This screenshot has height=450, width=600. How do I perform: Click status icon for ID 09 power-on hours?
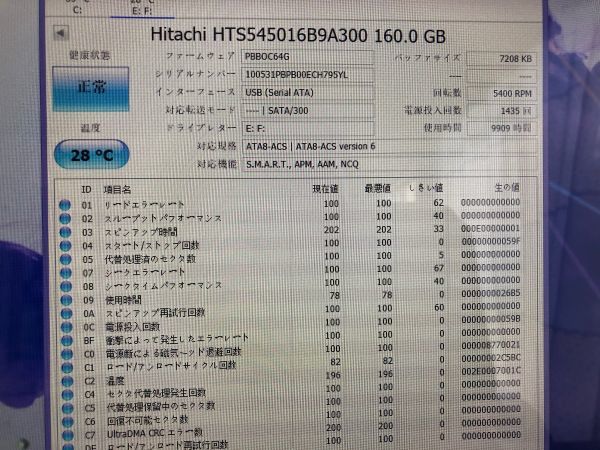pyautogui.click(x=66, y=300)
